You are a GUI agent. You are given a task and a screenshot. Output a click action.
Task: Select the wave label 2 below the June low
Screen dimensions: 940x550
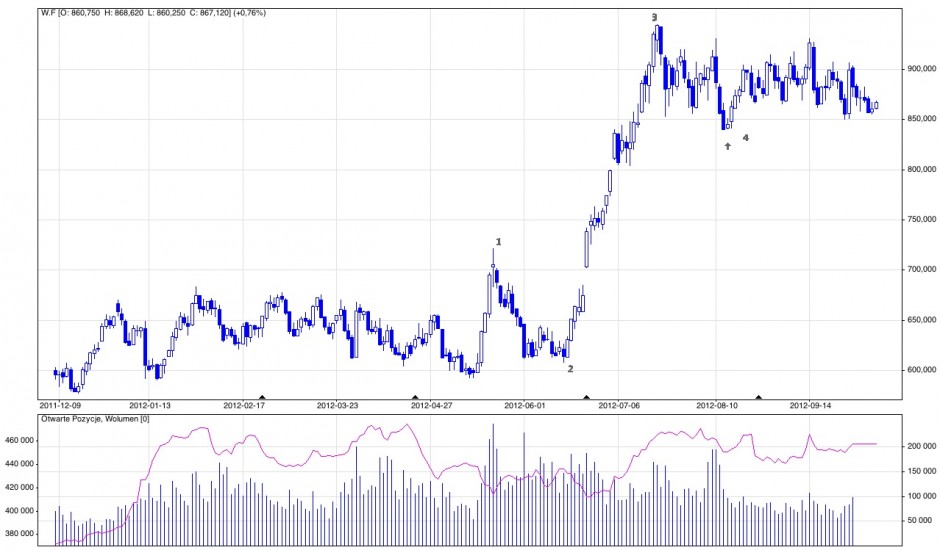point(570,368)
